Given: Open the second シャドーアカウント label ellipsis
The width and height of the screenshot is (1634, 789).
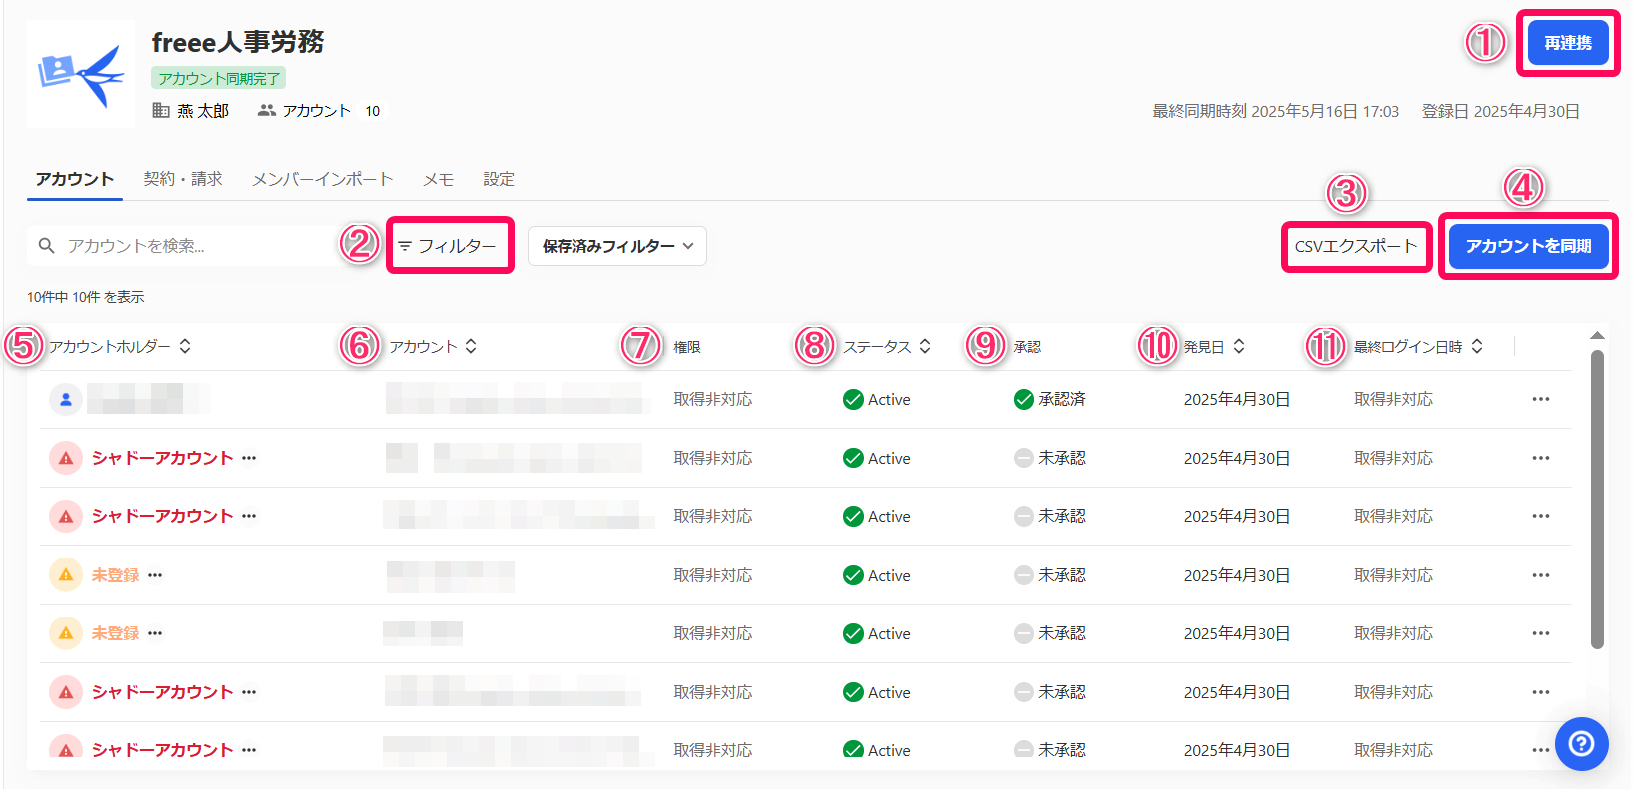Looking at the screenshot, I should (x=249, y=516).
